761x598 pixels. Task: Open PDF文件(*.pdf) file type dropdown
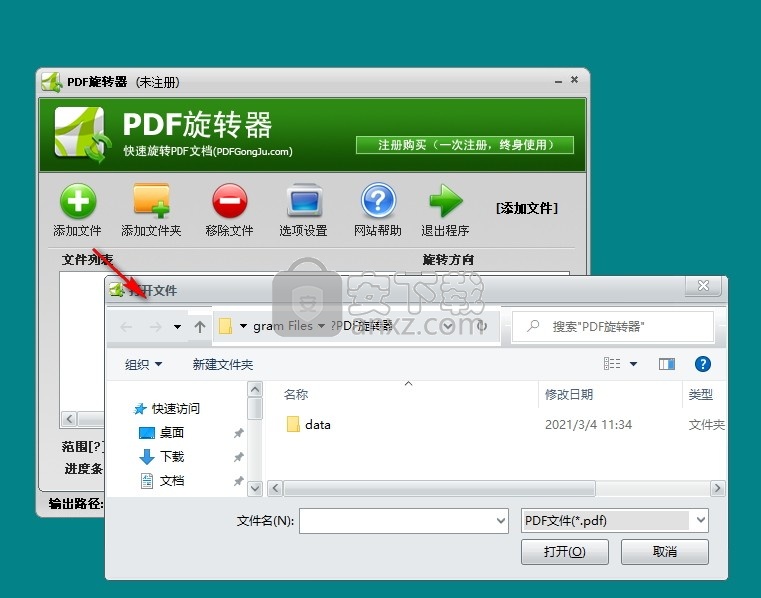point(615,521)
